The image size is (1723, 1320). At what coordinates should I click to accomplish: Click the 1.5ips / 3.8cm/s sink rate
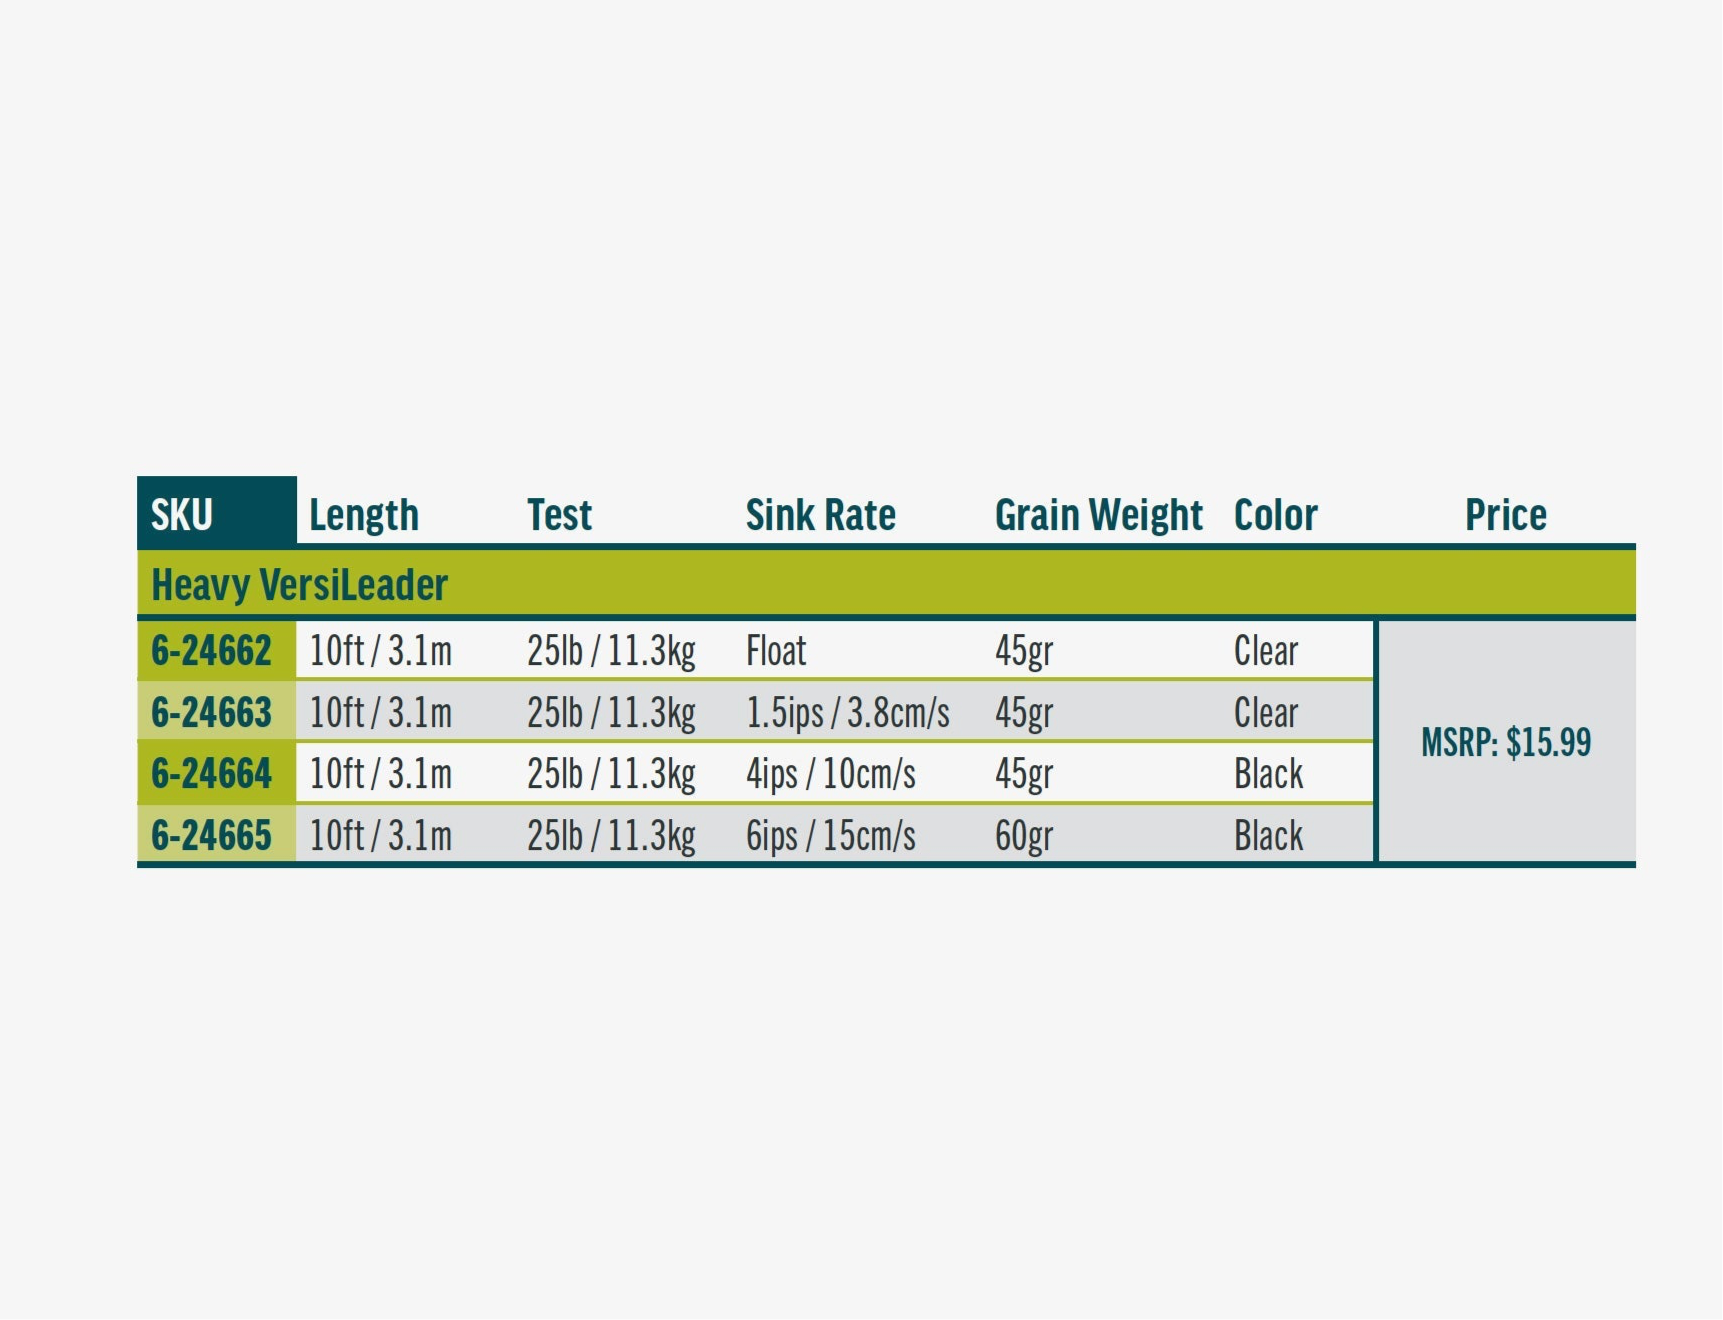coord(847,713)
